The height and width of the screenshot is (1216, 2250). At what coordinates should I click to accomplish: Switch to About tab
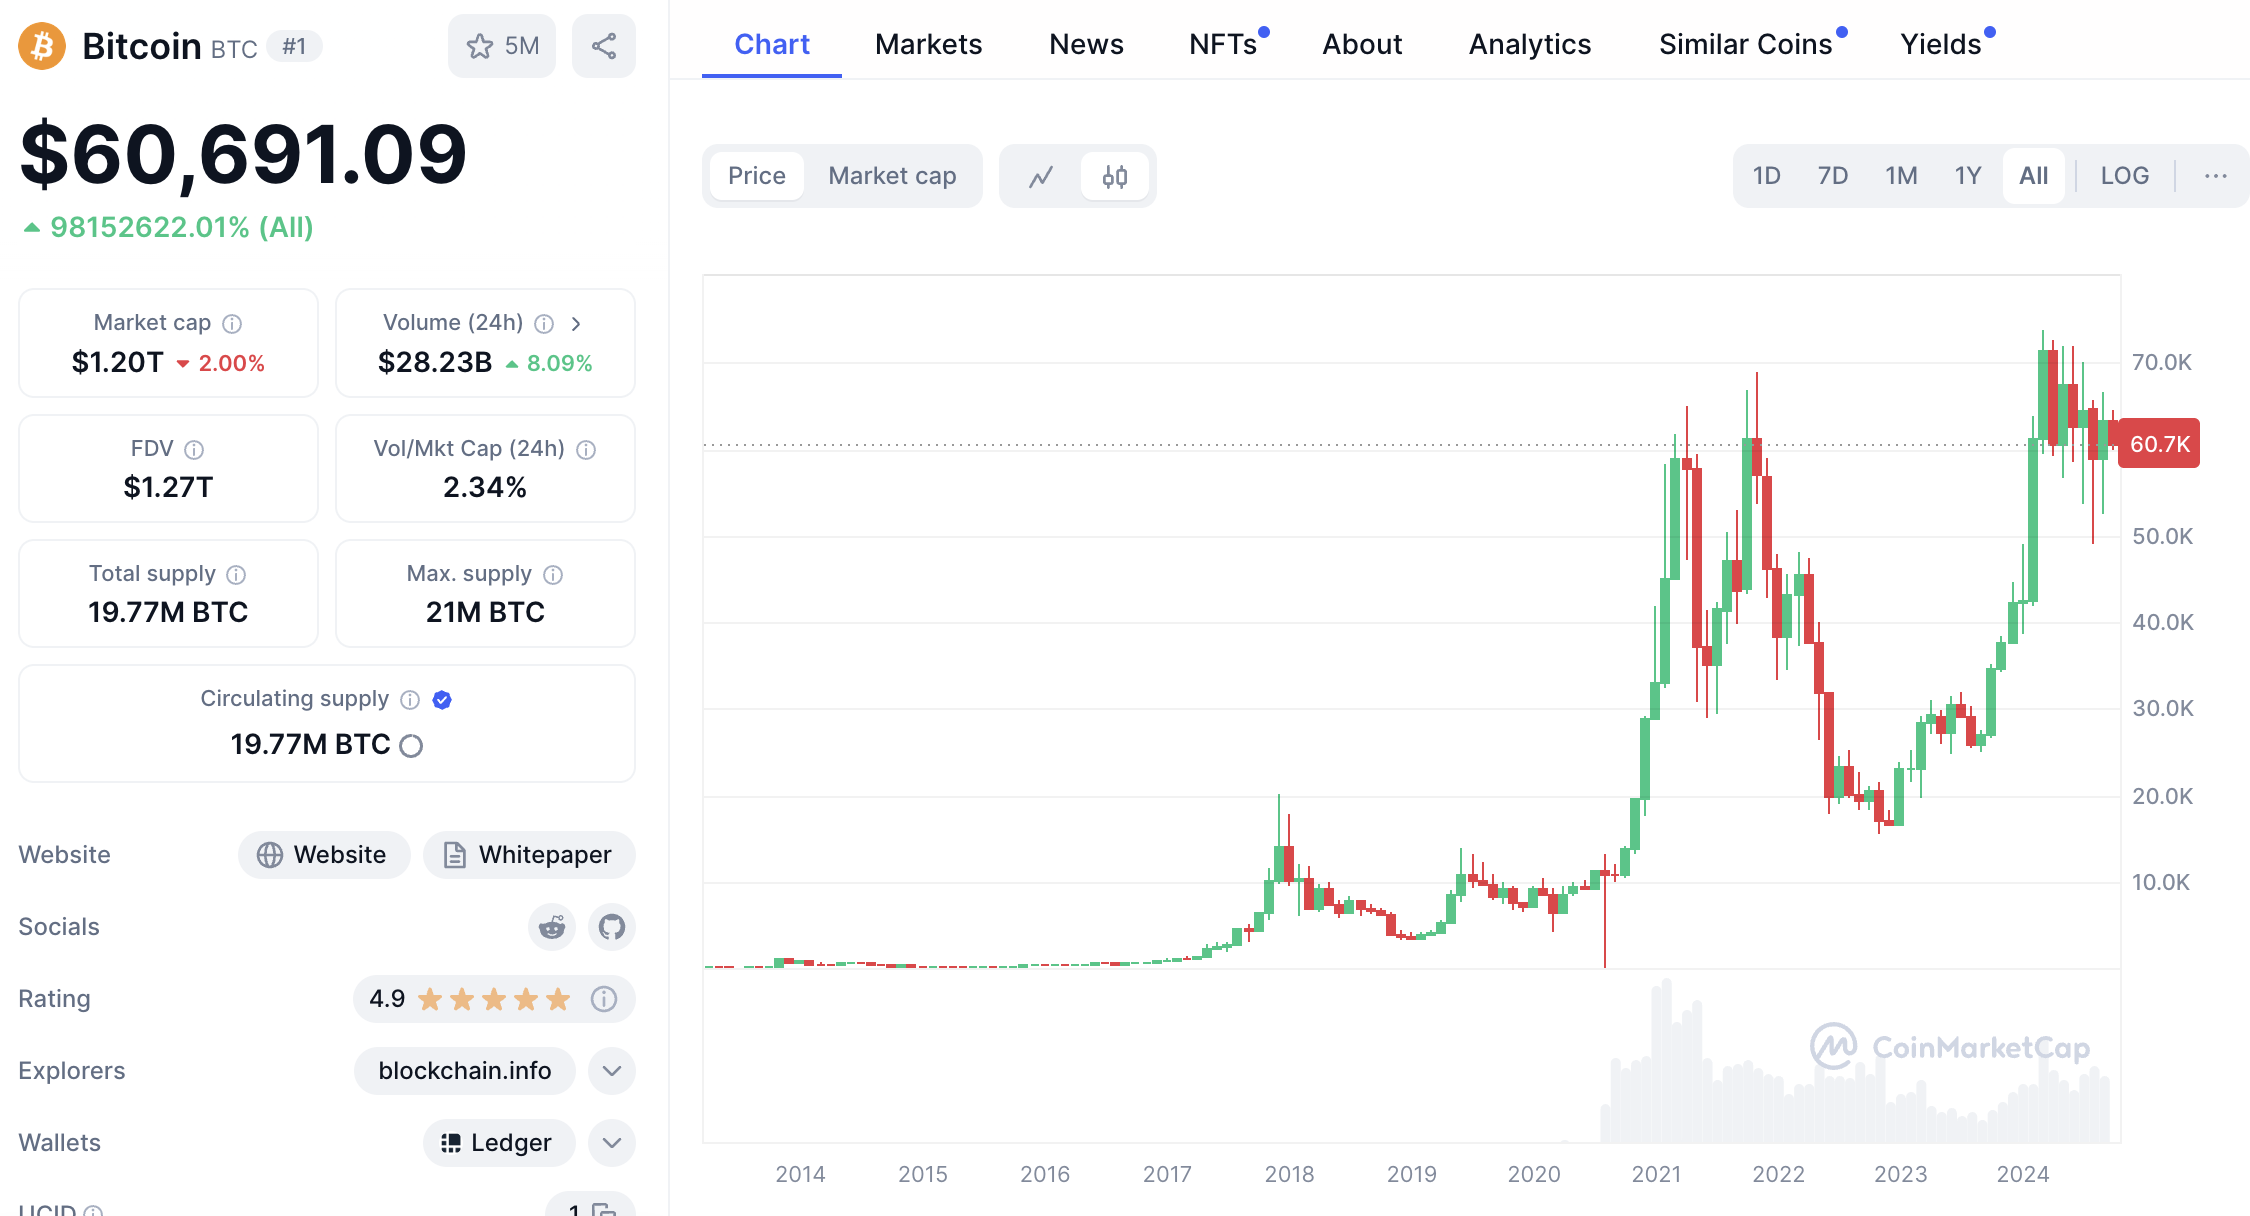(1362, 45)
